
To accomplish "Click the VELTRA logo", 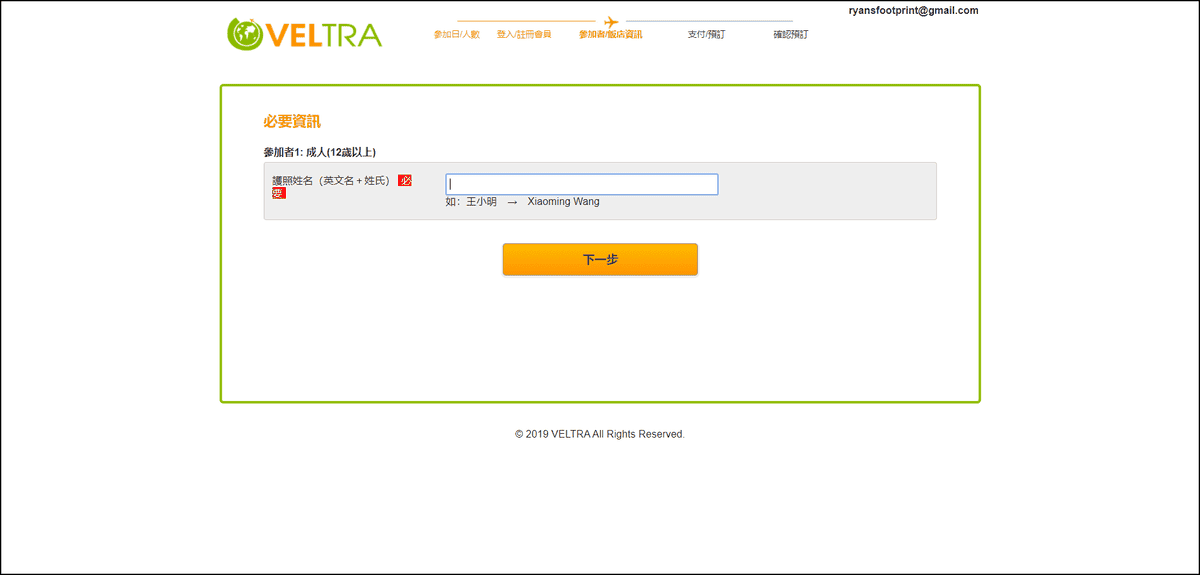I will 304,34.
